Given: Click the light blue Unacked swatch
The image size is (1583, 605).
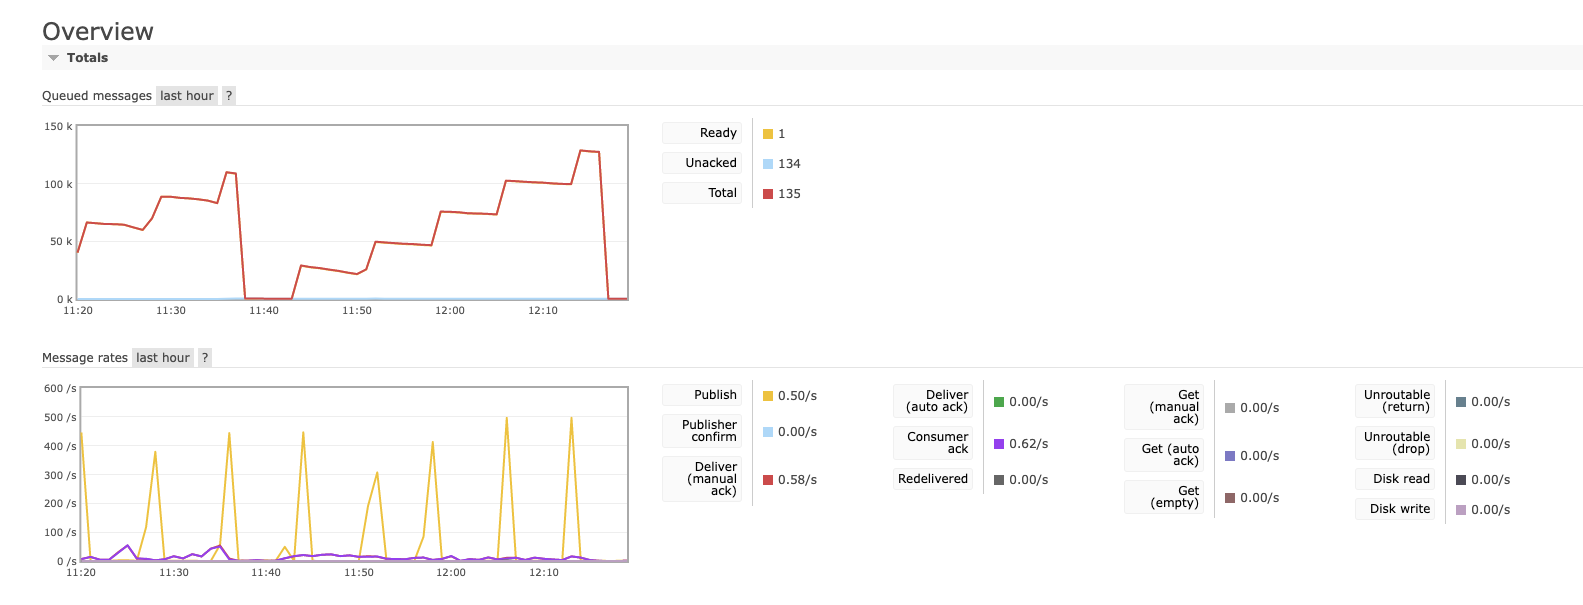Looking at the screenshot, I should point(768,164).
